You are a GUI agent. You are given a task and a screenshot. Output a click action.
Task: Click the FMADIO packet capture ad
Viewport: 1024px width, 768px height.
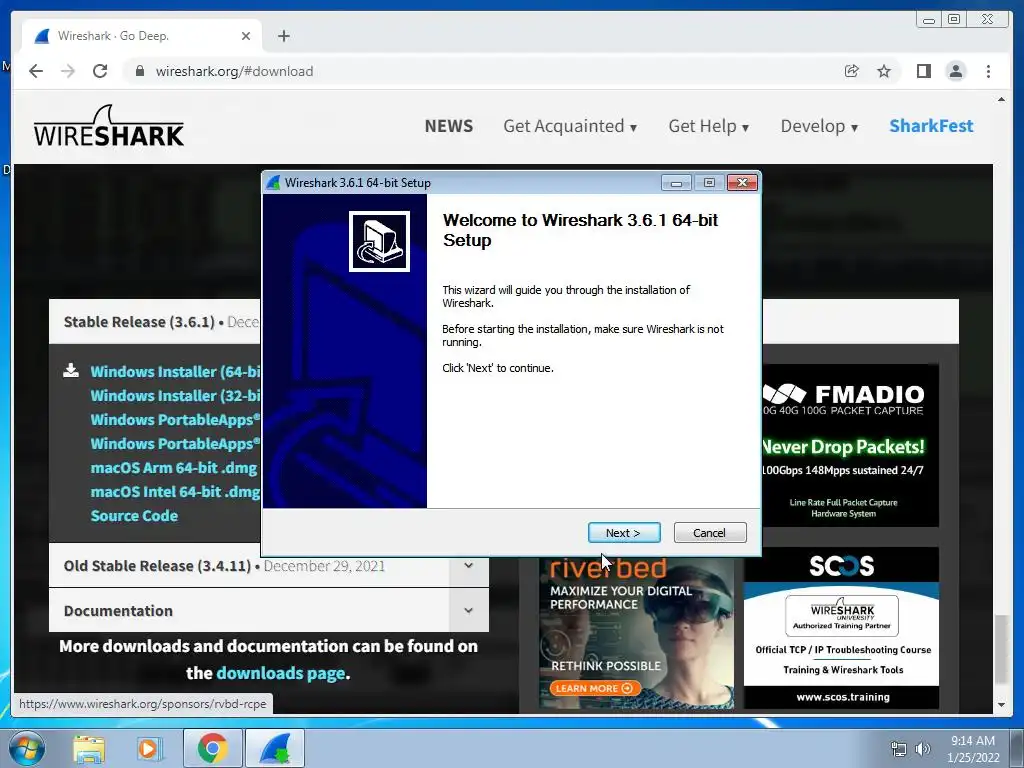[850, 445]
